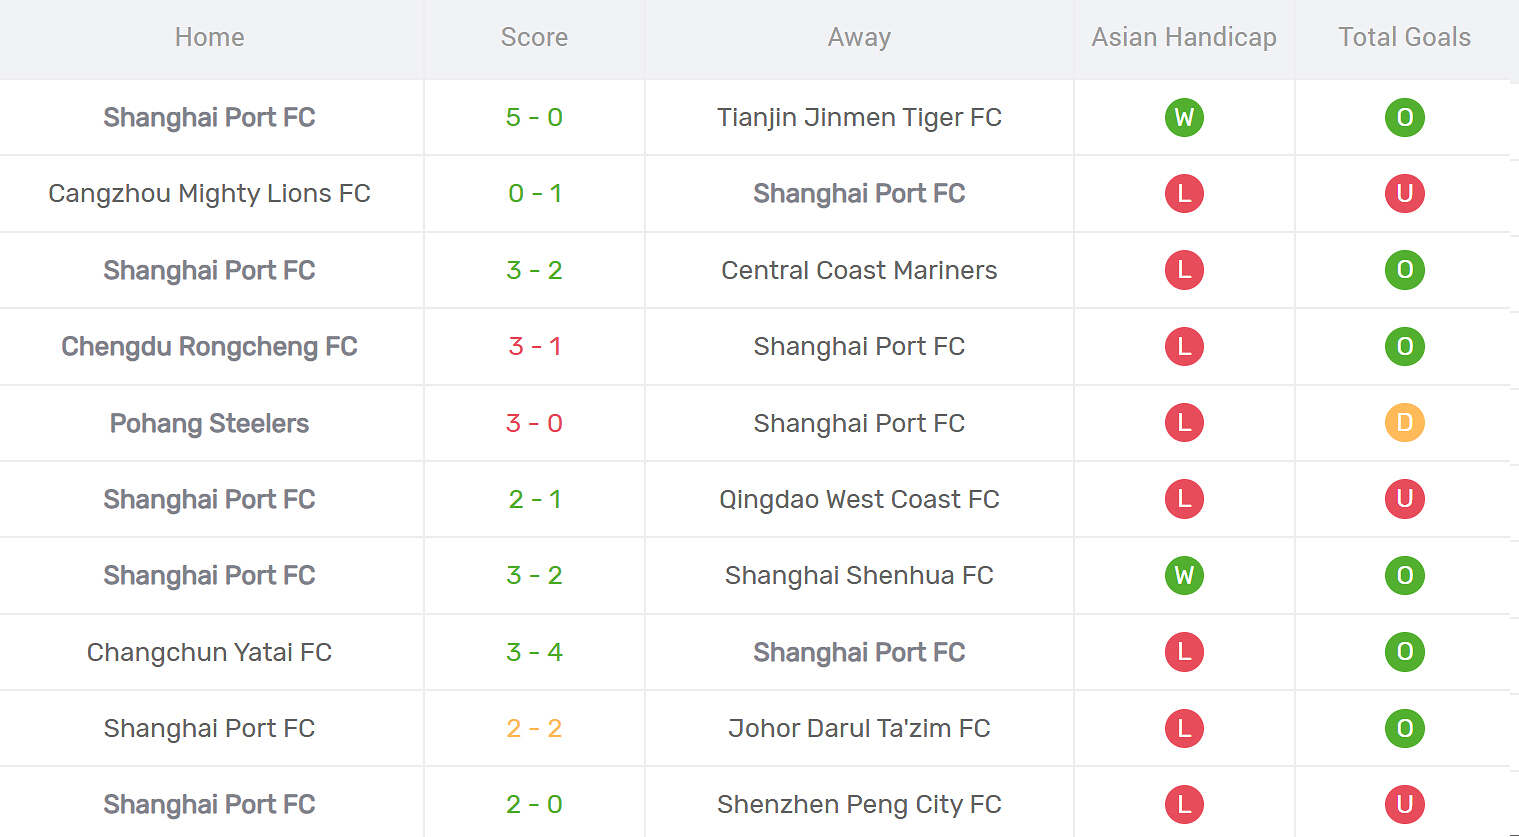This screenshot has height=837, width=1519.
Task: Open Cangzhou Mighty Lions FC team link
Action: pyautogui.click(x=209, y=193)
